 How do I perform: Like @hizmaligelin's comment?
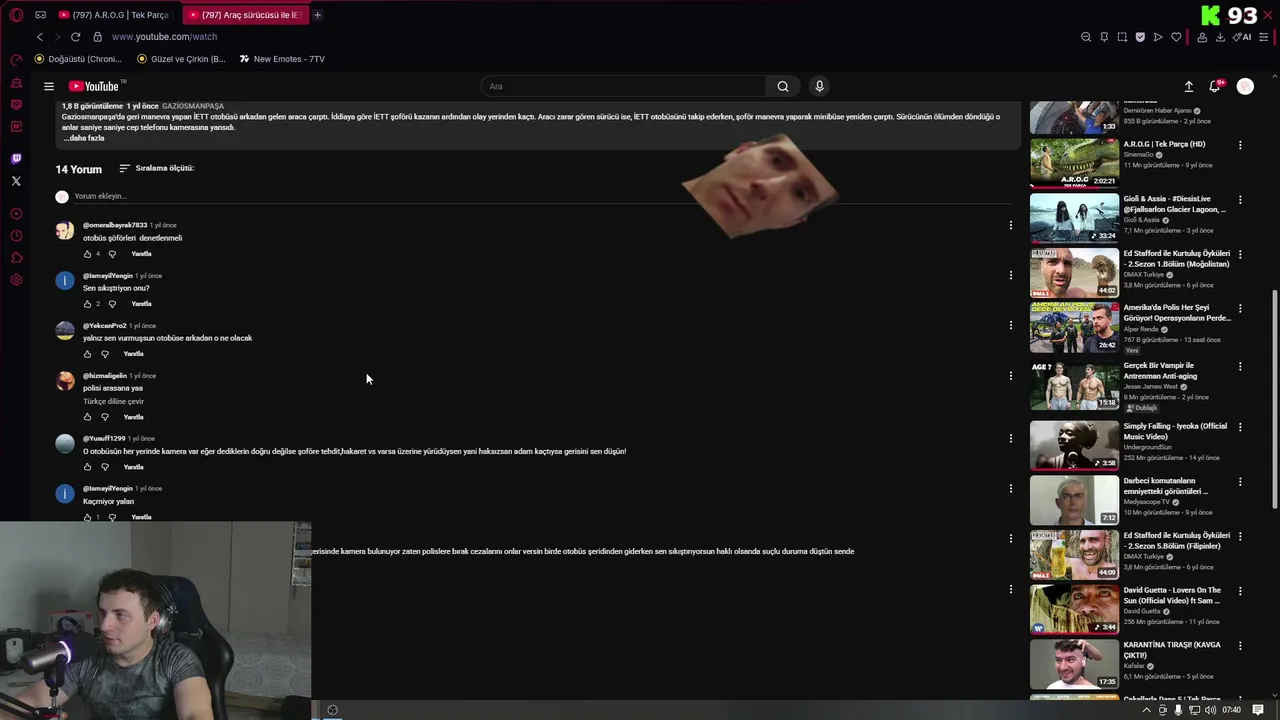[87, 417]
